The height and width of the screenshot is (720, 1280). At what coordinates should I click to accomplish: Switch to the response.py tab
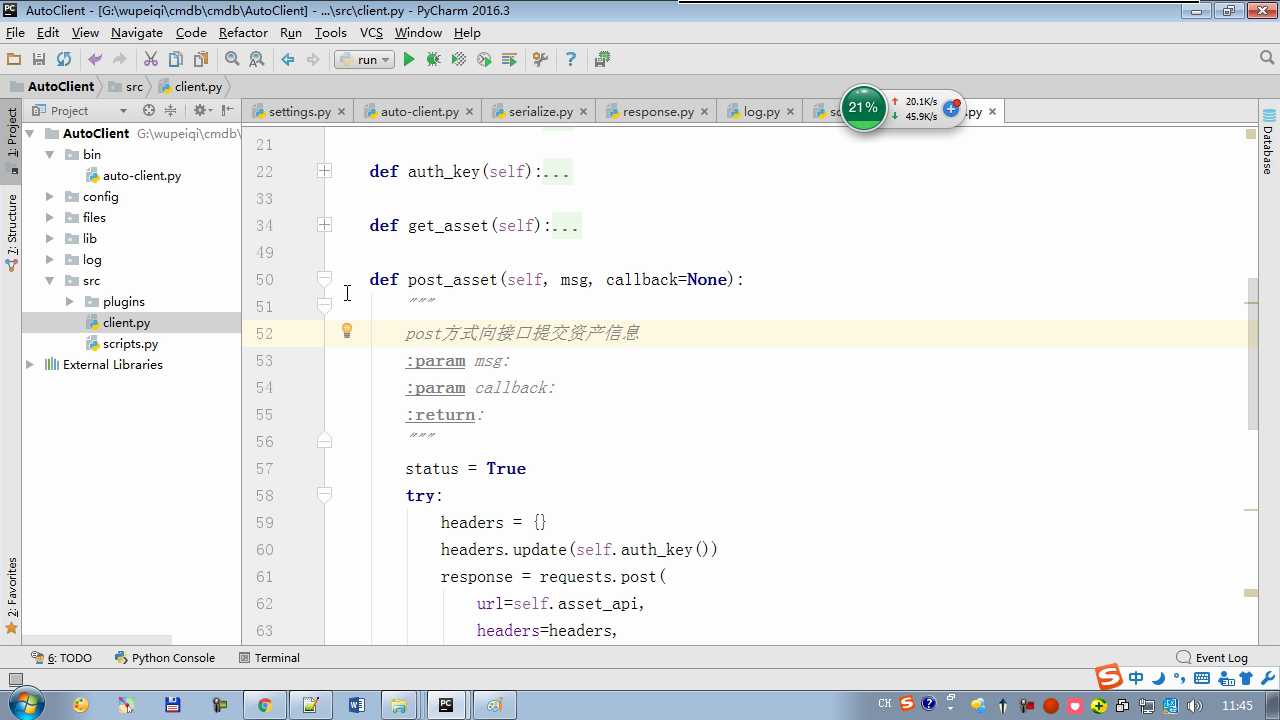657,112
